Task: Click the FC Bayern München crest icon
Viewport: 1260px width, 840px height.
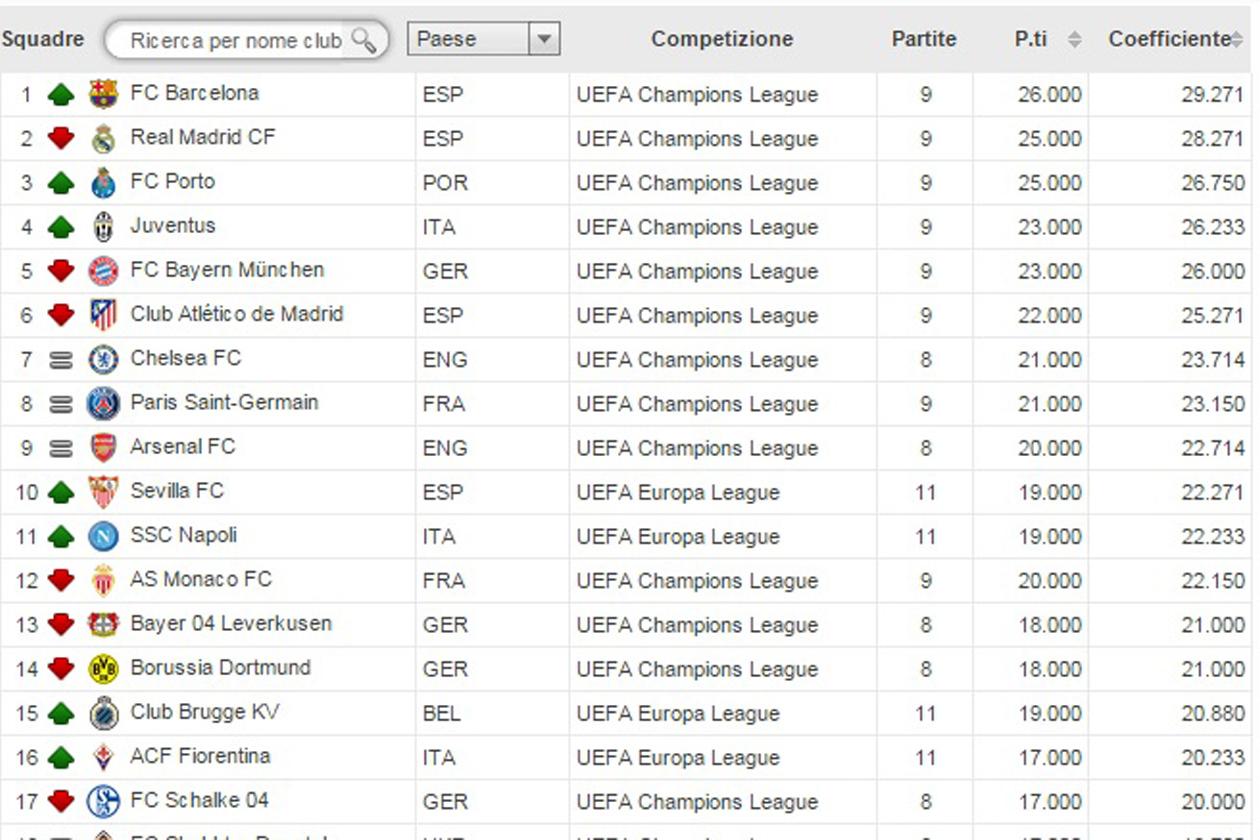Action: [103, 271]
